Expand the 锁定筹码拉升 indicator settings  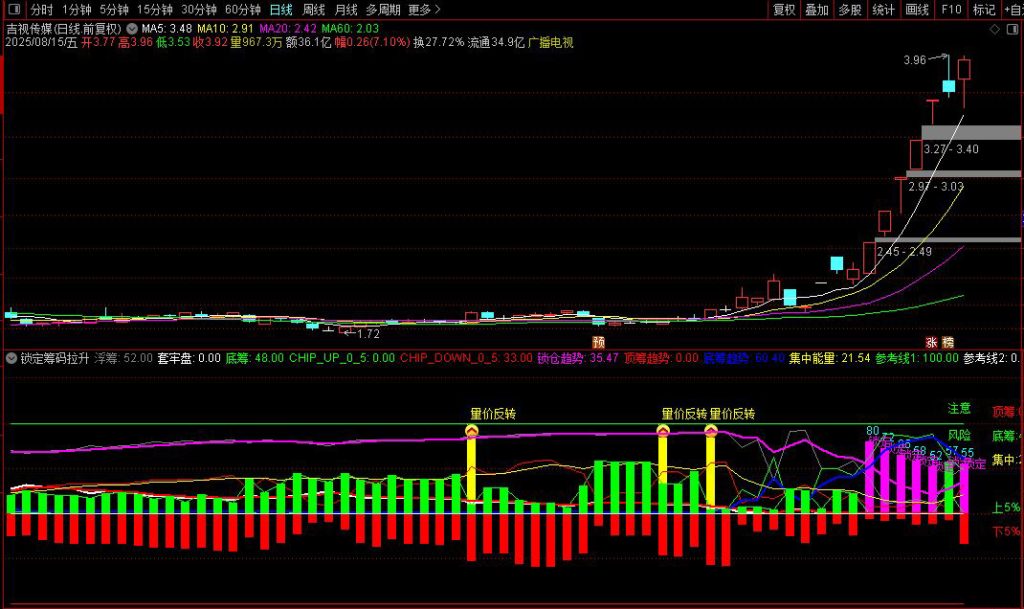tap(12, 357)
